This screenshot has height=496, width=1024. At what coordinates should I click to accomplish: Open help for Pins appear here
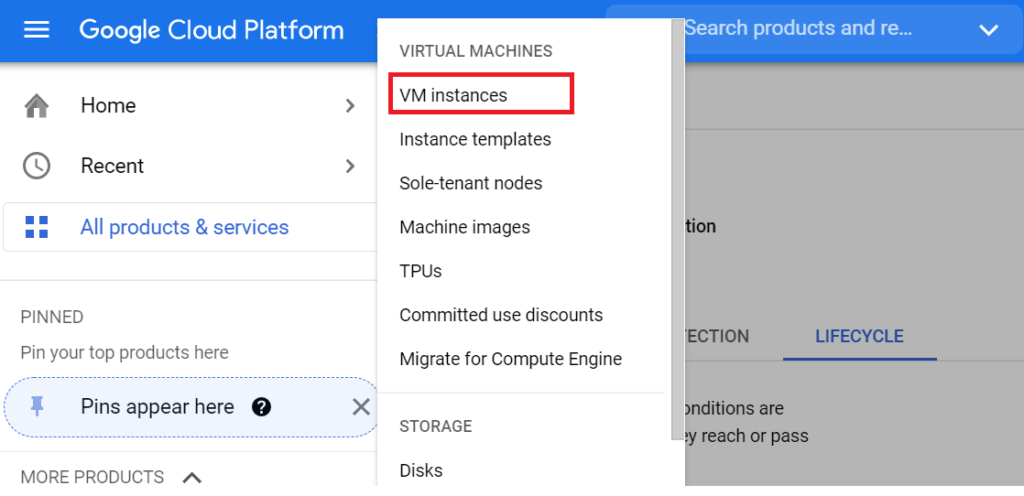261,407
